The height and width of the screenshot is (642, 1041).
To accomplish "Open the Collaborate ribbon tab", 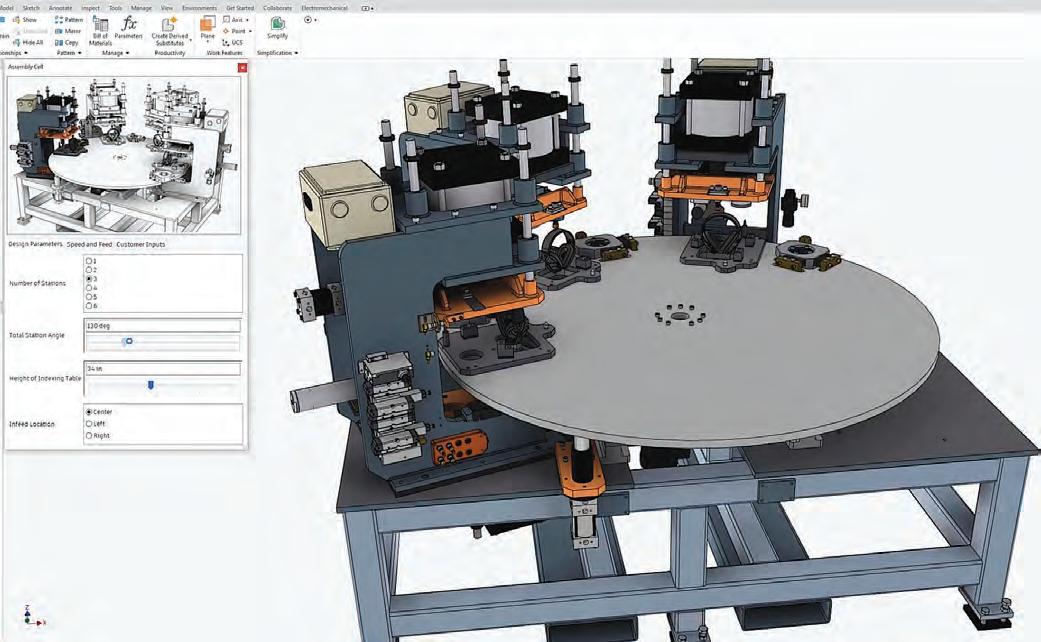I will [x=278, y=9].
